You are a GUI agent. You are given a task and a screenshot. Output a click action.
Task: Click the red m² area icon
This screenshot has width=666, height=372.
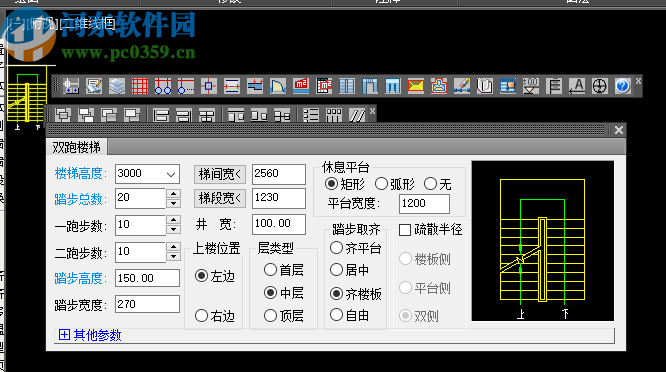(301, 86)
